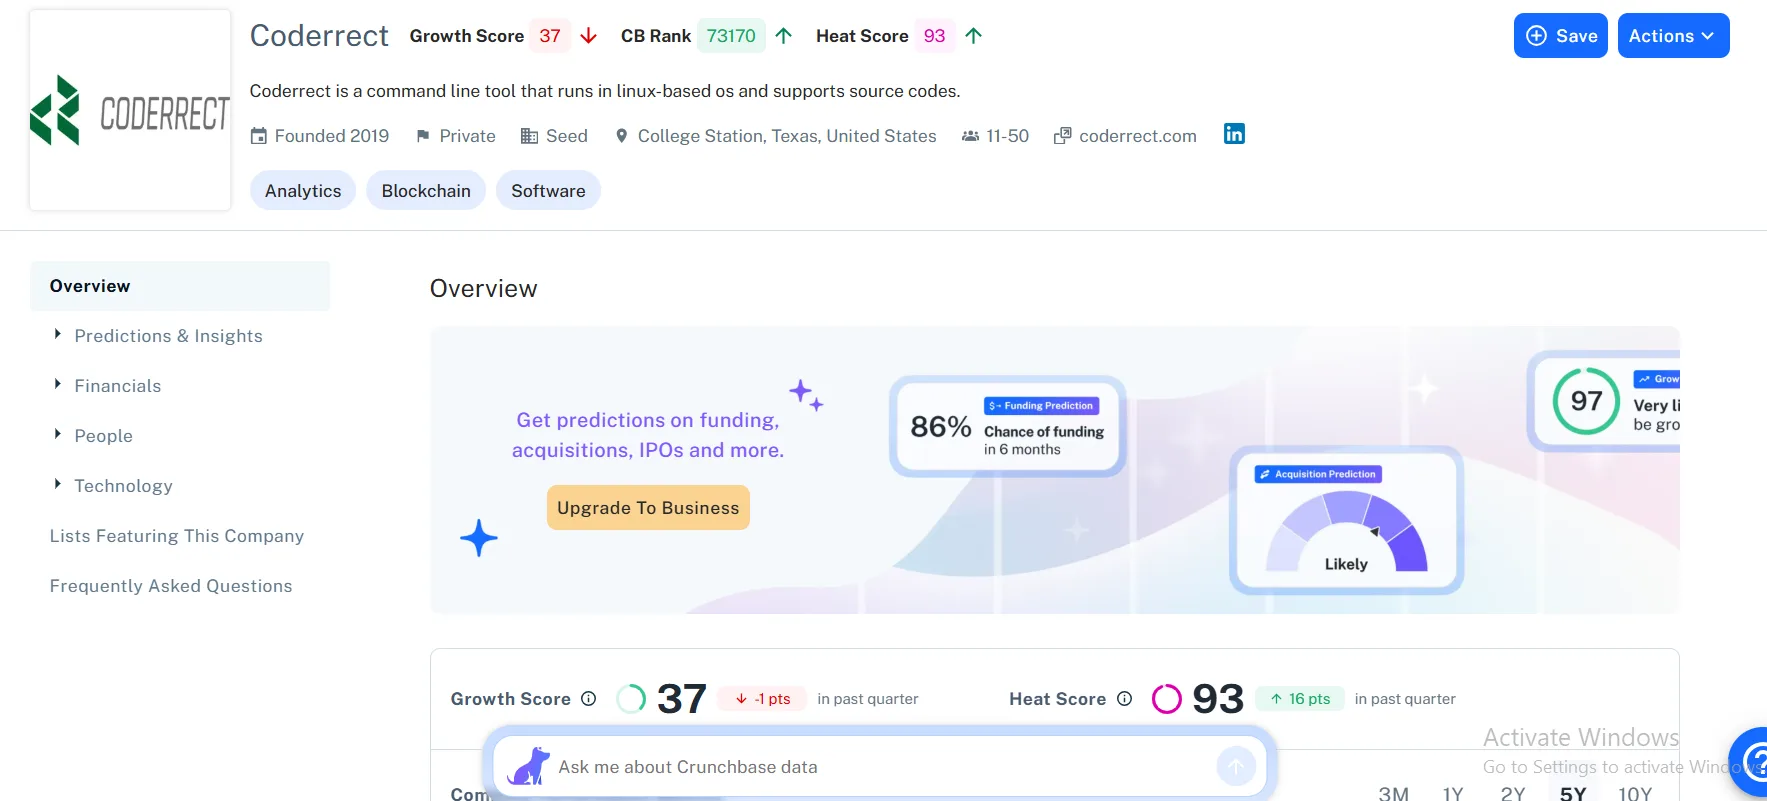Screen dimensions: 1767x801
Task: Select the Software category tag
Action: pos(548,191)
